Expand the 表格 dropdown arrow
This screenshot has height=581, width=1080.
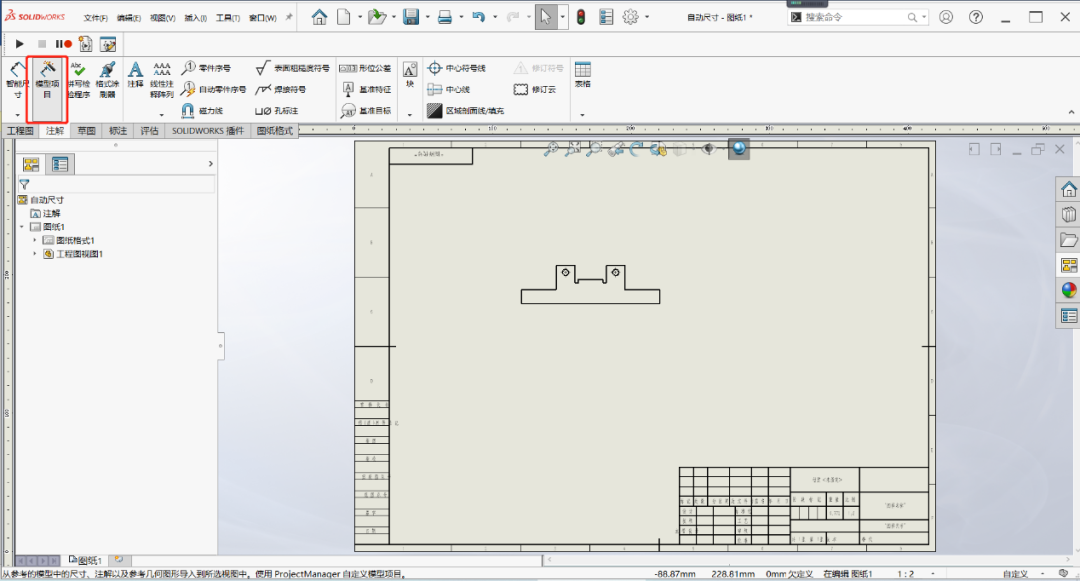[583, 114]
